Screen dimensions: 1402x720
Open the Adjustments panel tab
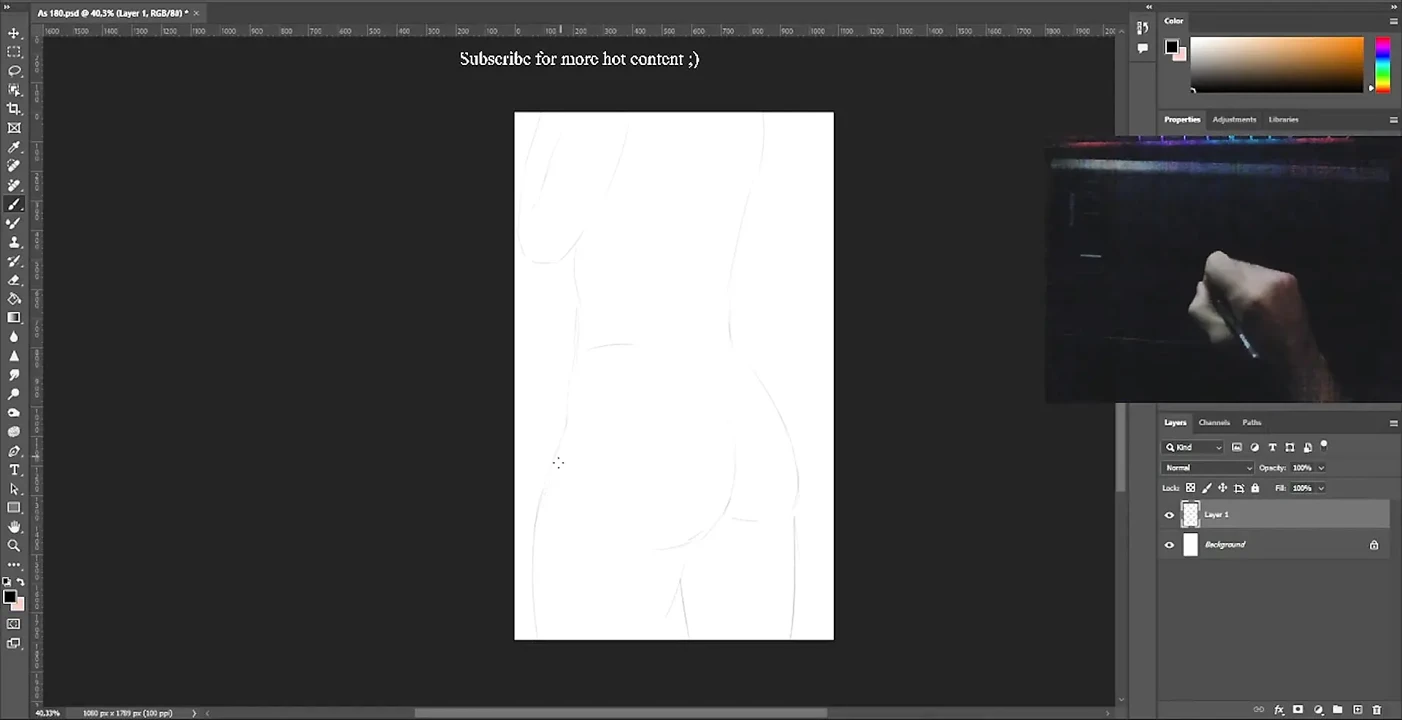(x=1234, y=120)
